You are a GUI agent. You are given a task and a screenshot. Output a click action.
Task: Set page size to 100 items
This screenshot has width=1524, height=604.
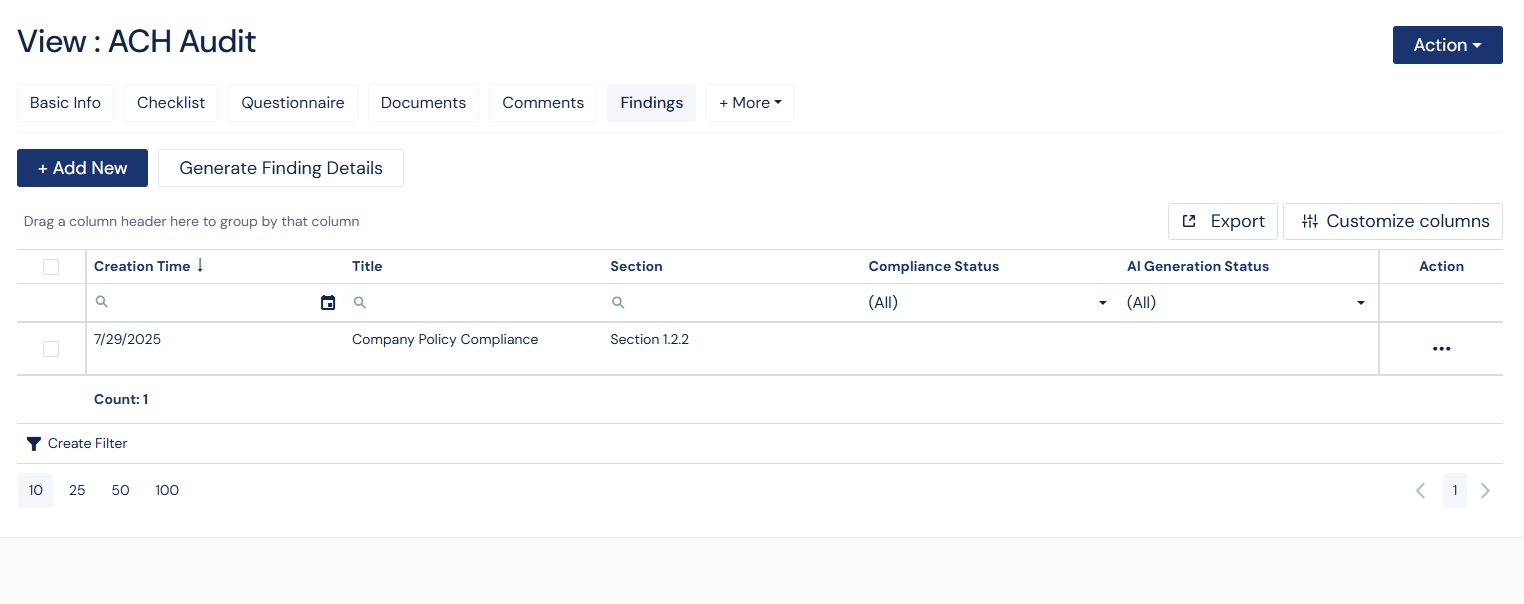click(x=166, y=490)
